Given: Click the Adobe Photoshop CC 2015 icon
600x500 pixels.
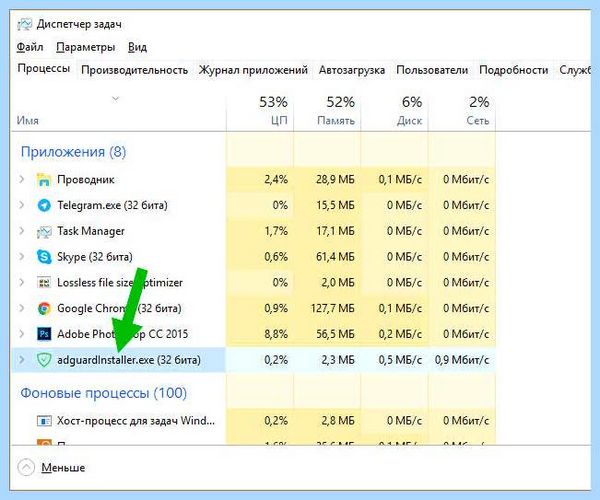Looking at the screenshot, I should (x=44, y=334).
